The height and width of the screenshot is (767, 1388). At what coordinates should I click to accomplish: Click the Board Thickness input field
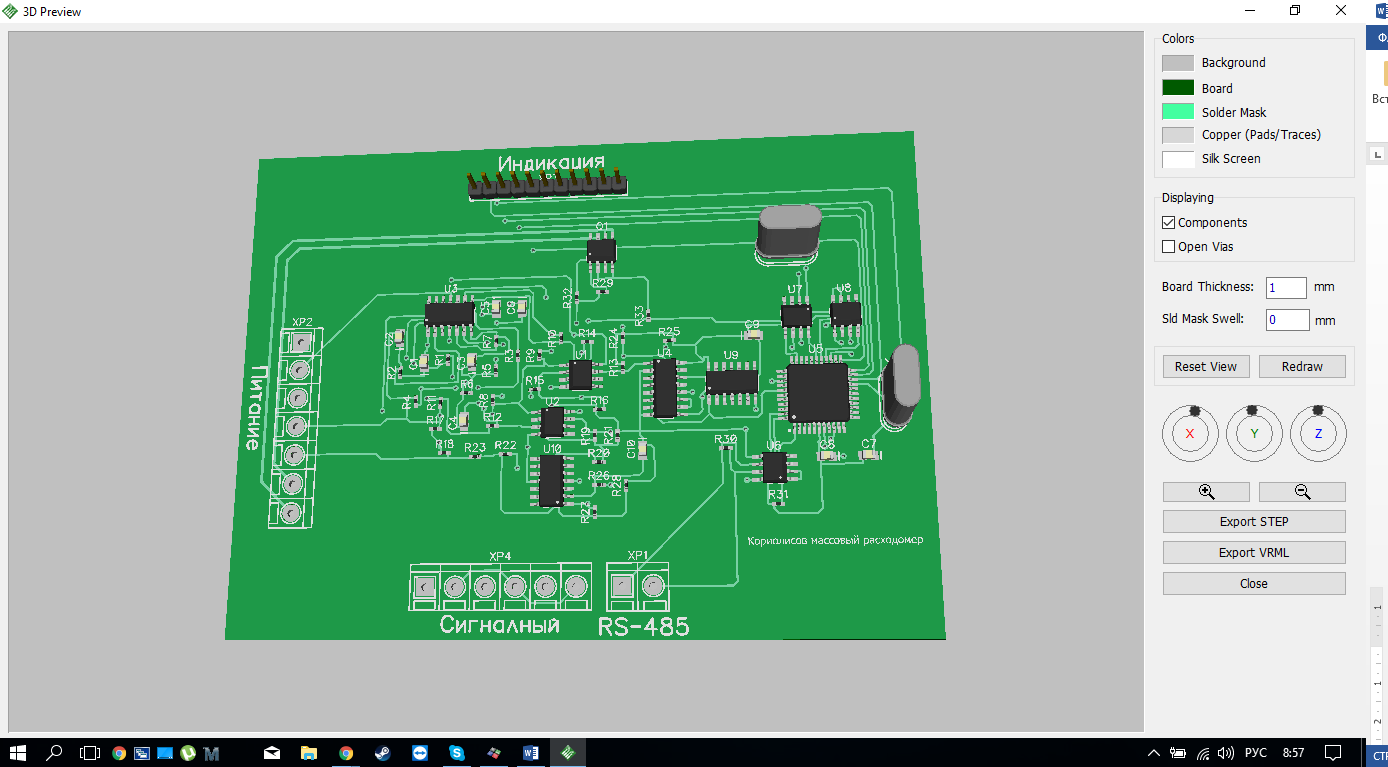coord(1286,288)
